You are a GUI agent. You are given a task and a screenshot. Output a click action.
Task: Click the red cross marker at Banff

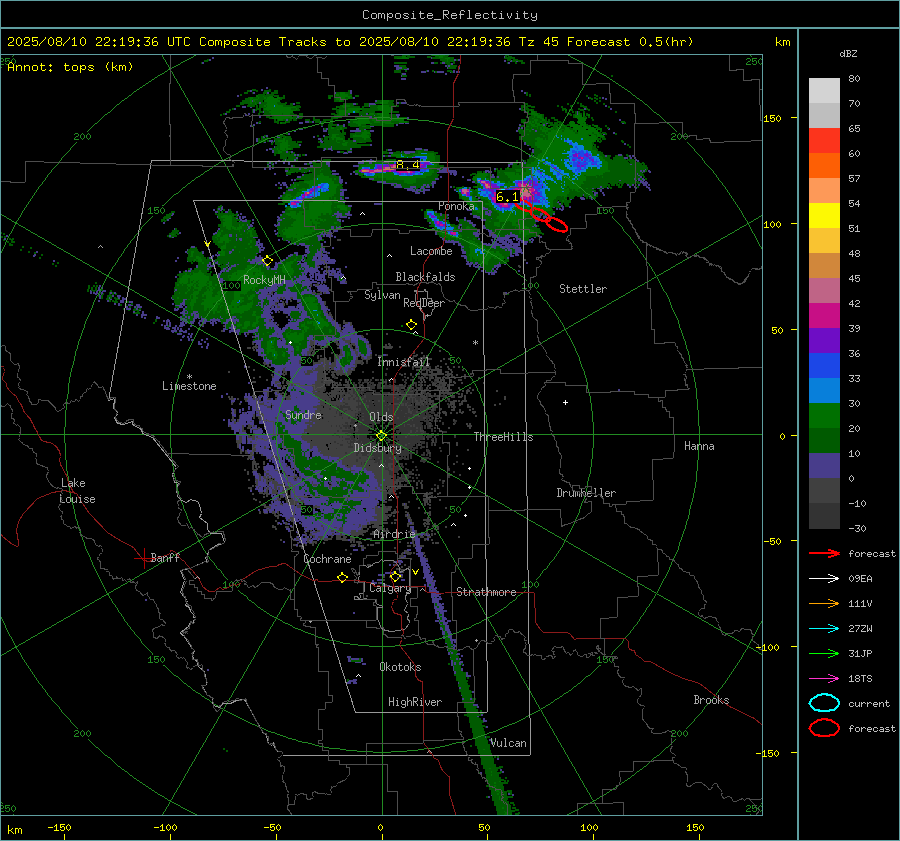[142, 558]
